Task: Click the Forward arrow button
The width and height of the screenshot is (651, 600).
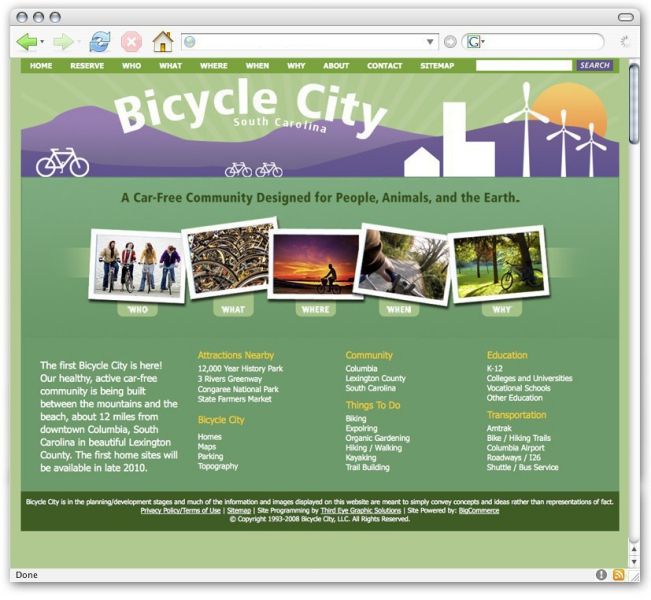Action: 63,42
